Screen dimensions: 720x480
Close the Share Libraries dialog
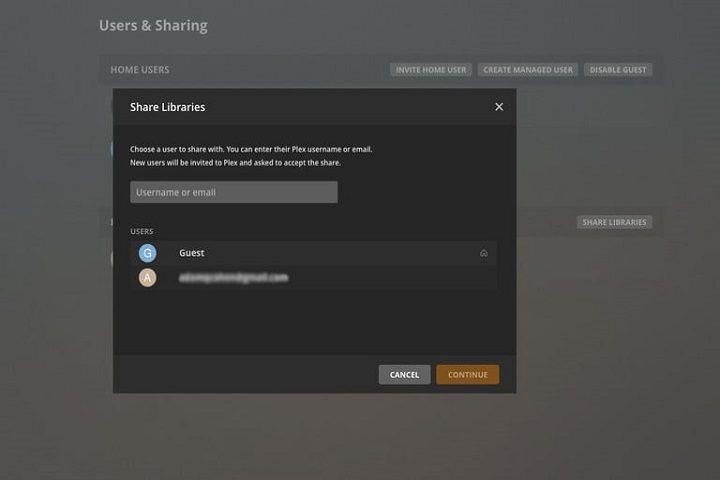(x=499, y=107)
